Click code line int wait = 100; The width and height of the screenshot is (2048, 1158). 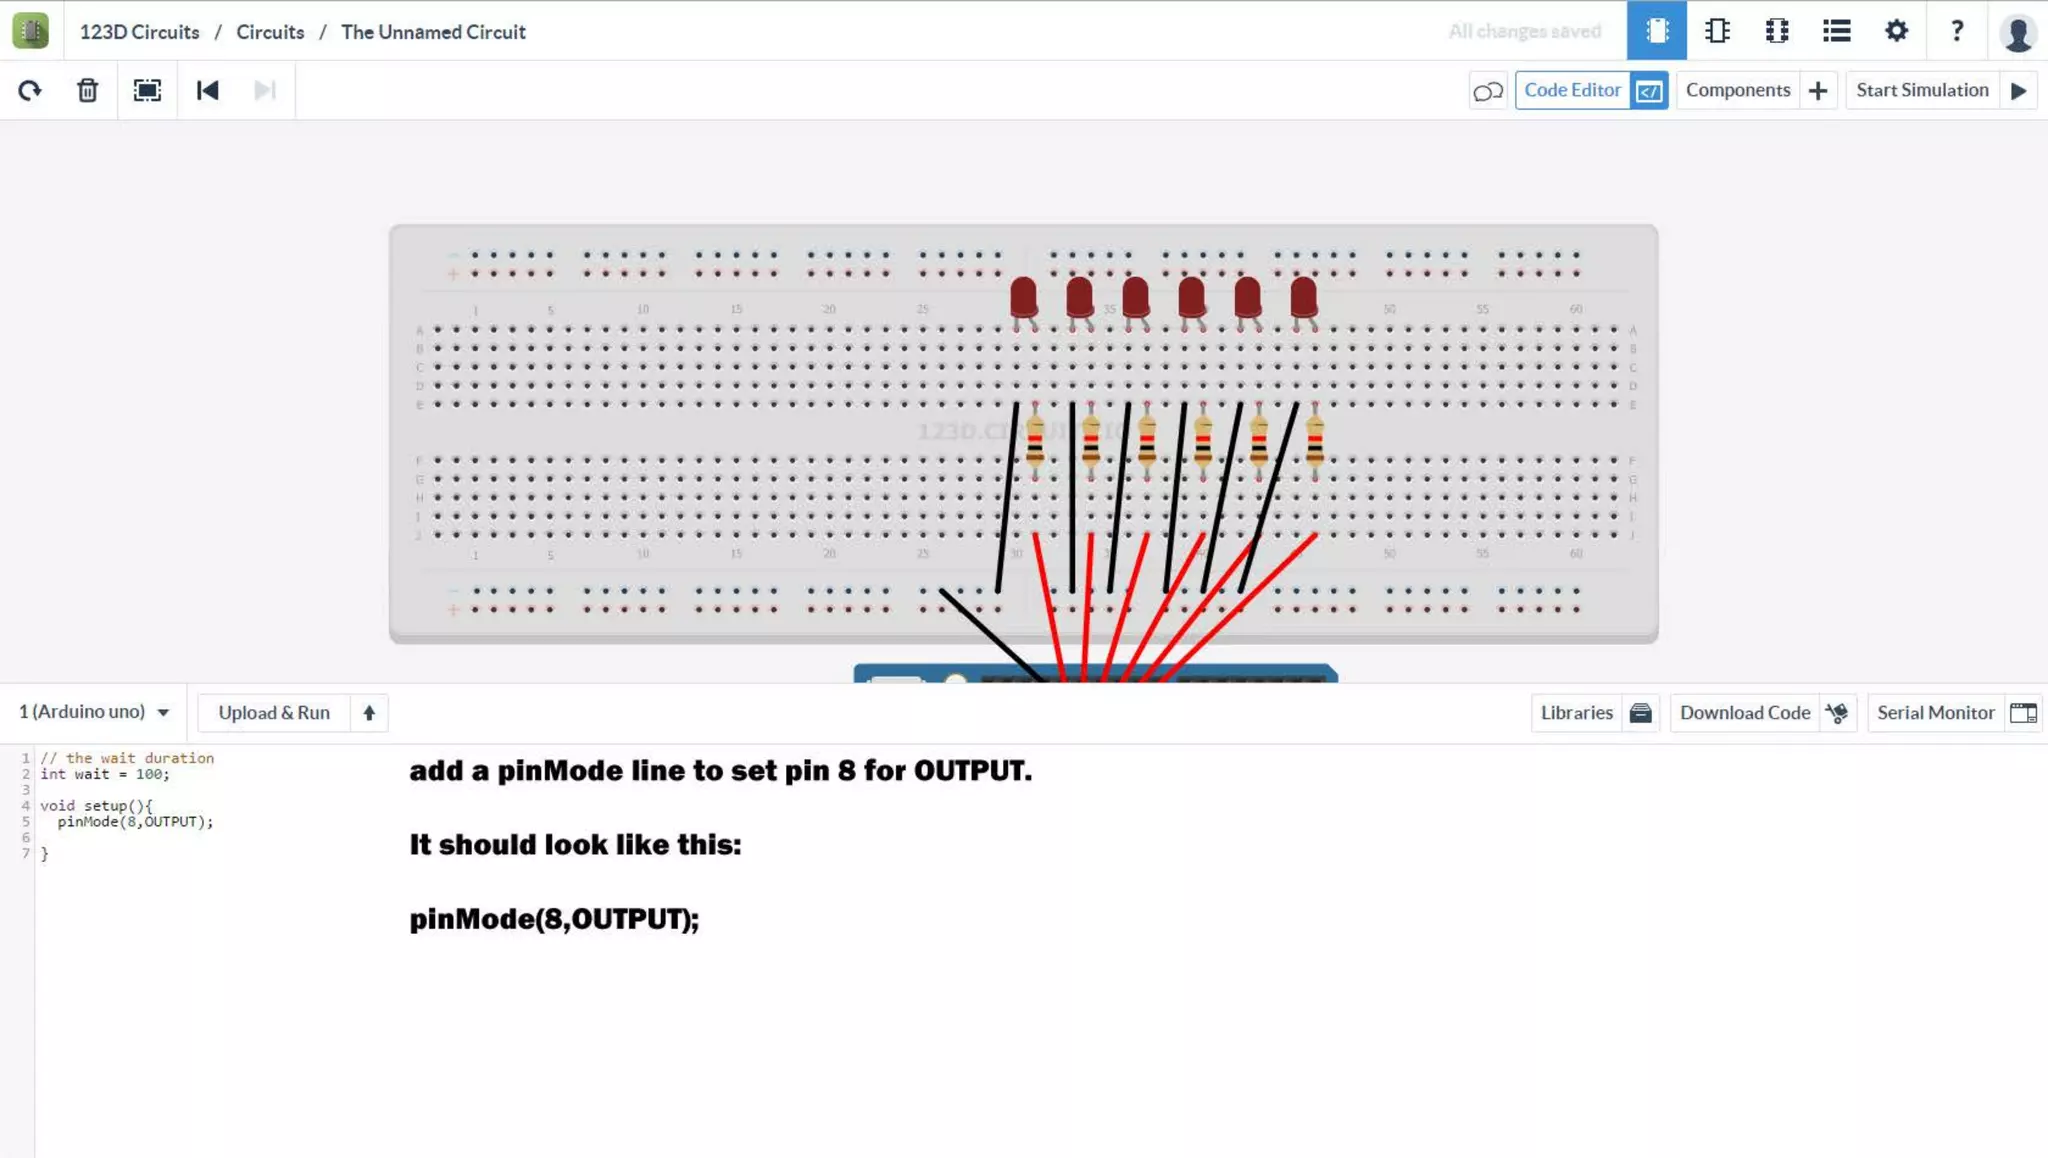(105, 774)
